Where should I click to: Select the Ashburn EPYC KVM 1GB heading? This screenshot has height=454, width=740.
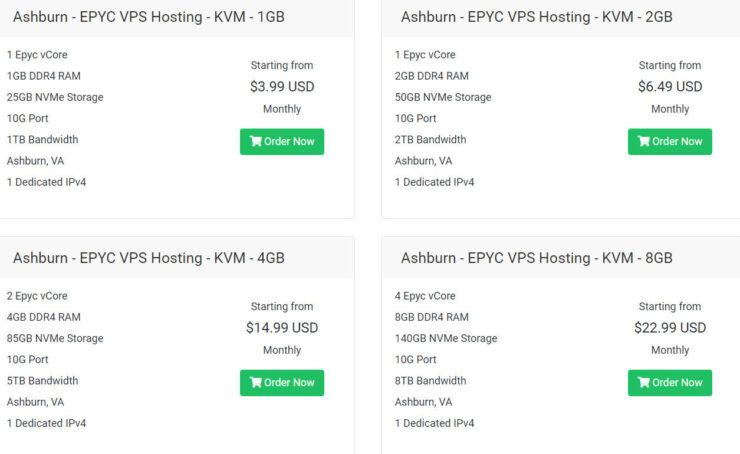pos(149,17)
